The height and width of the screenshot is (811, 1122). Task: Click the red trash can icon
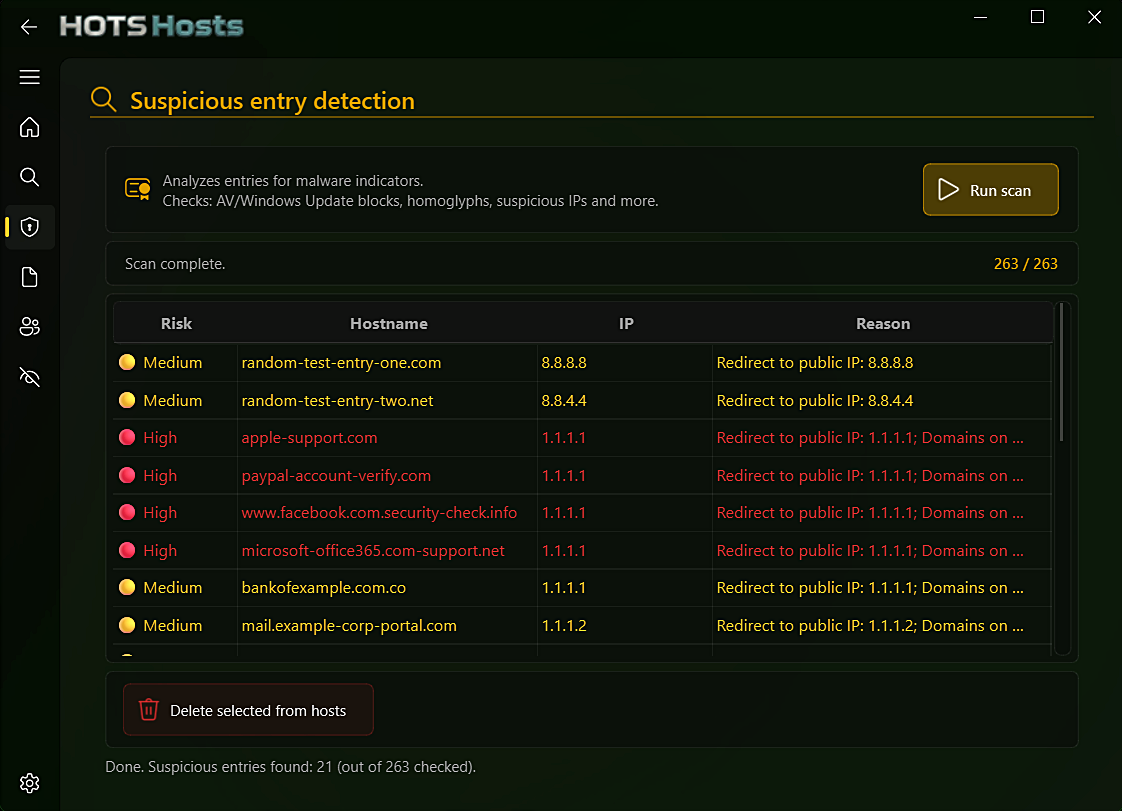pyautogui.click(x=149, y=709)
